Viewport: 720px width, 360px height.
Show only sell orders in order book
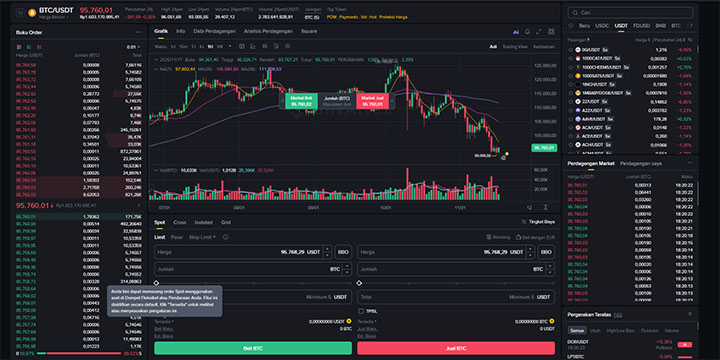point(39,47)
